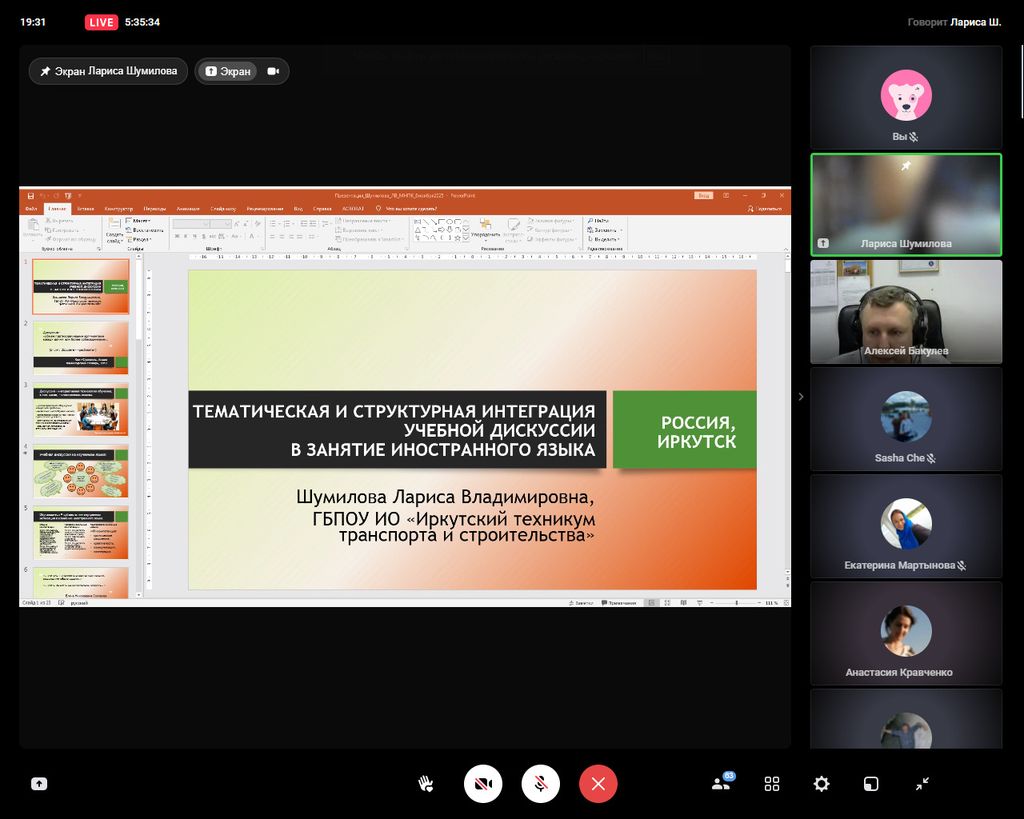Switch to camera view in top toggle
Image resolution: width=1024 pixels, height=819 pixels.
(272, 71)
